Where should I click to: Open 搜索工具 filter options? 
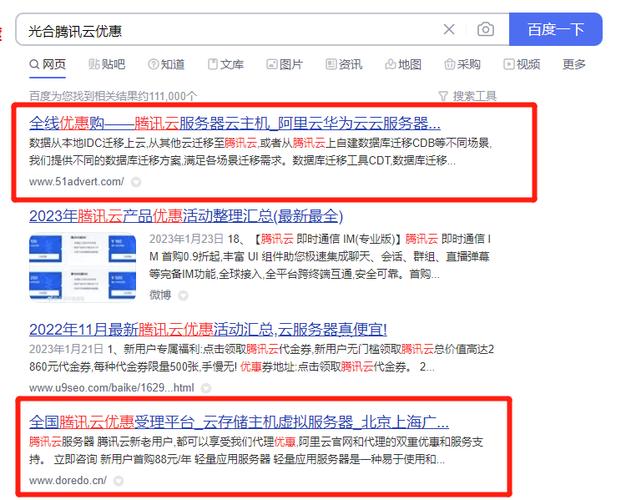[x=474, y=96]
